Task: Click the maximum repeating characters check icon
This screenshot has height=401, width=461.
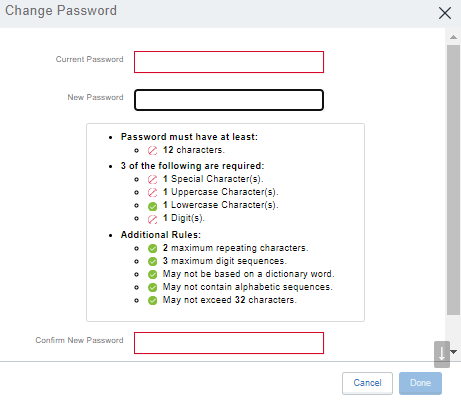Action: click(152, 249)
